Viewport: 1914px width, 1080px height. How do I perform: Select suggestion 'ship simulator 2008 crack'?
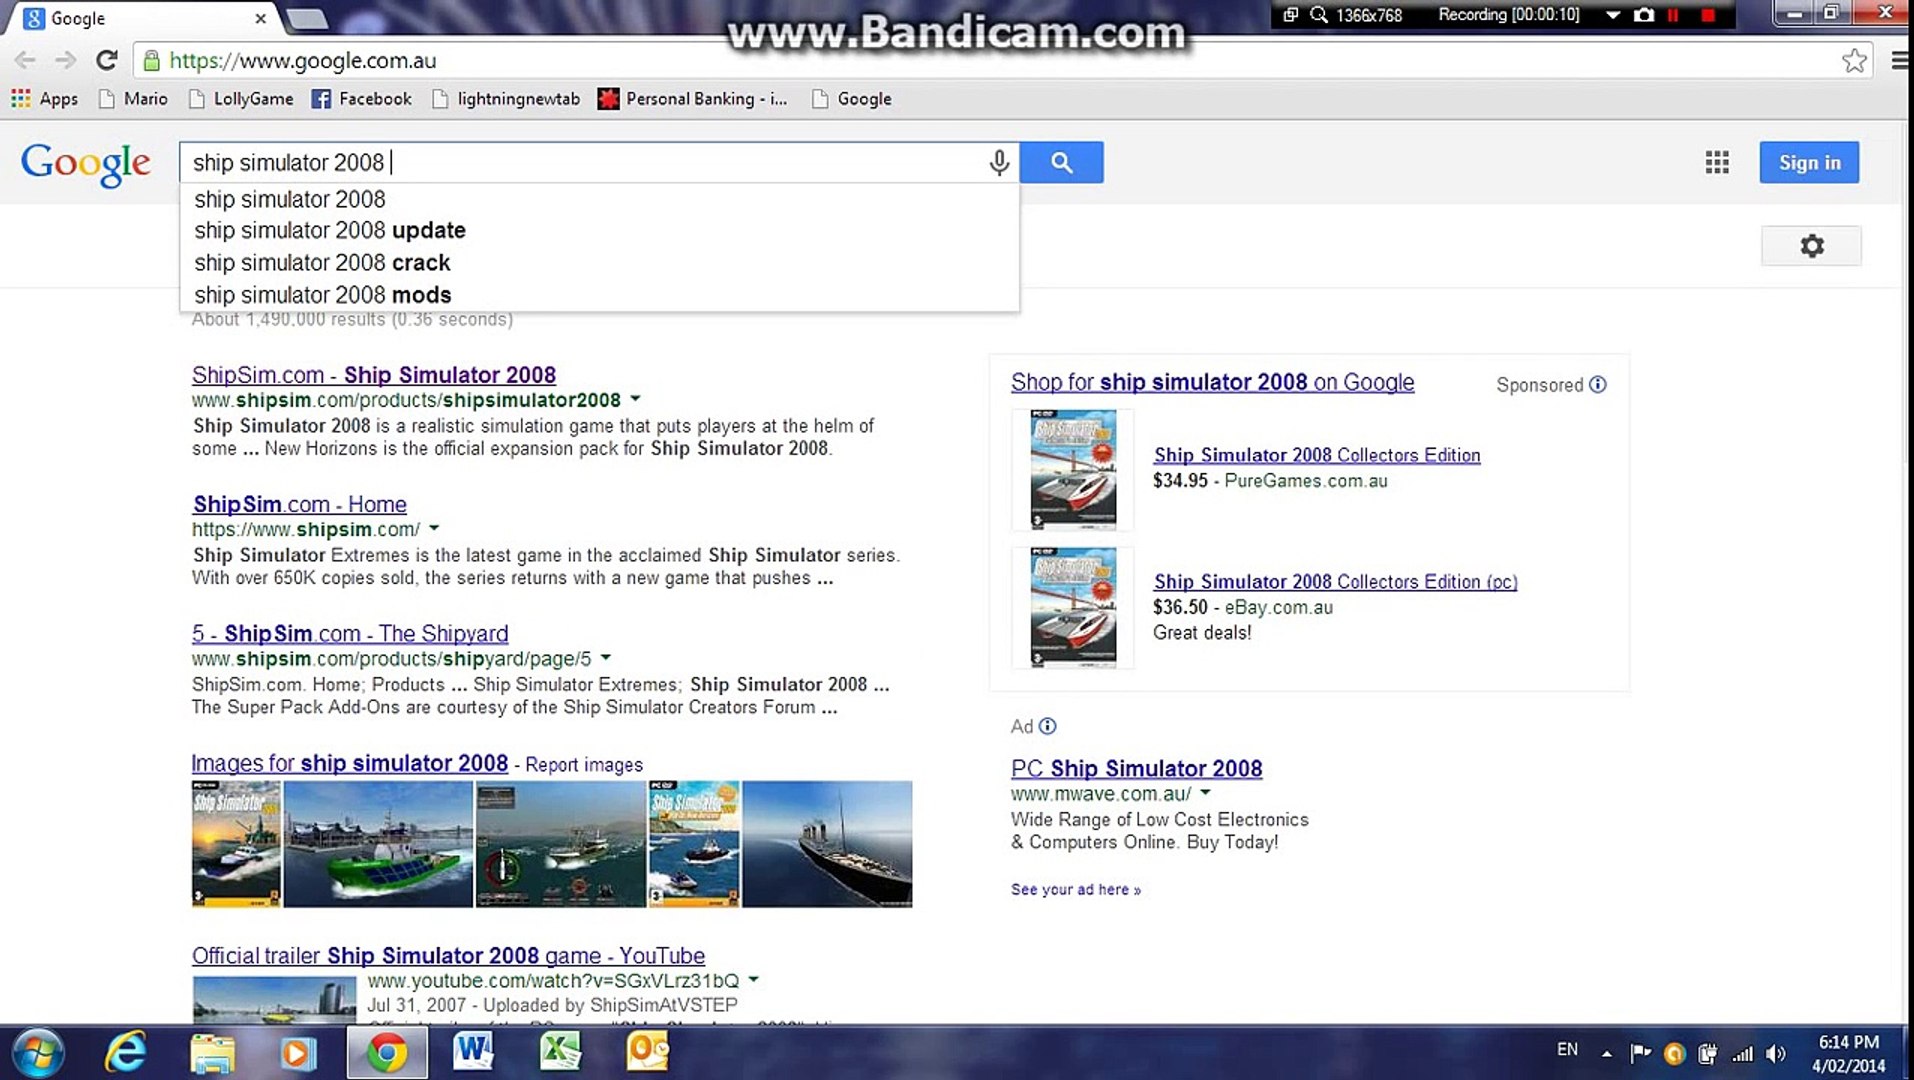[599, 263]
